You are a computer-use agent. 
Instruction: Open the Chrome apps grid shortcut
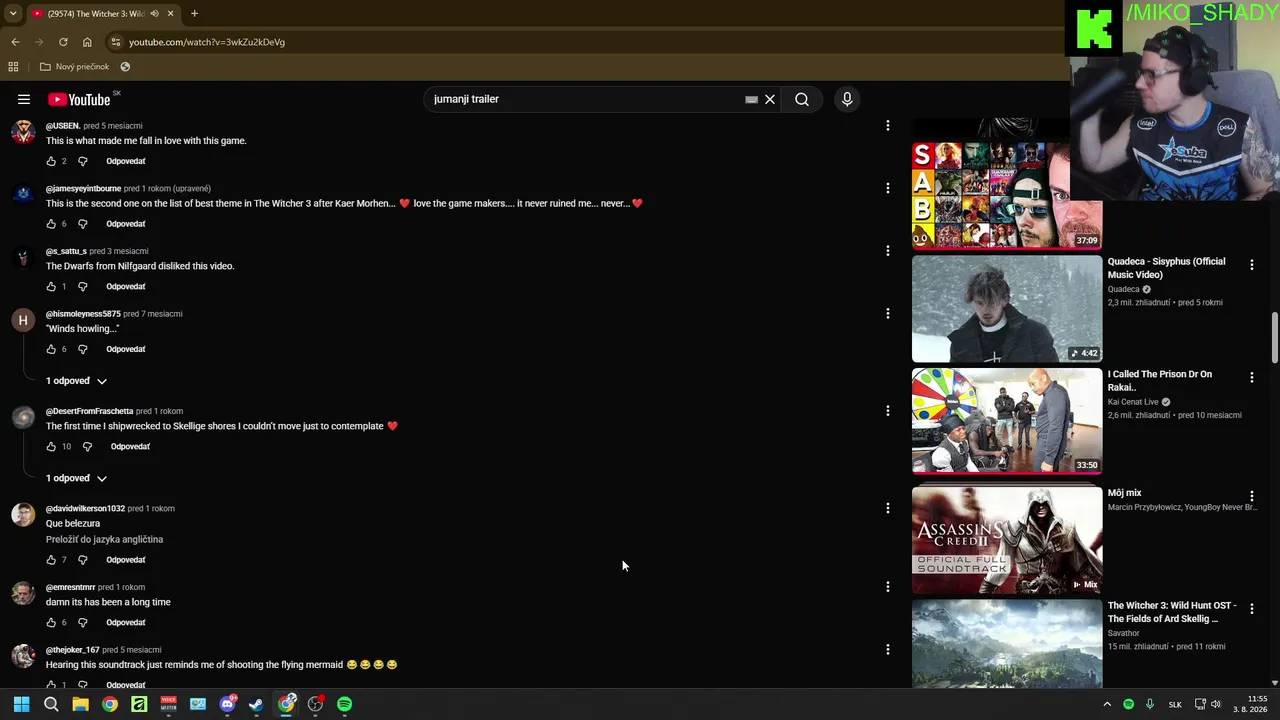[x=13, y=67]
